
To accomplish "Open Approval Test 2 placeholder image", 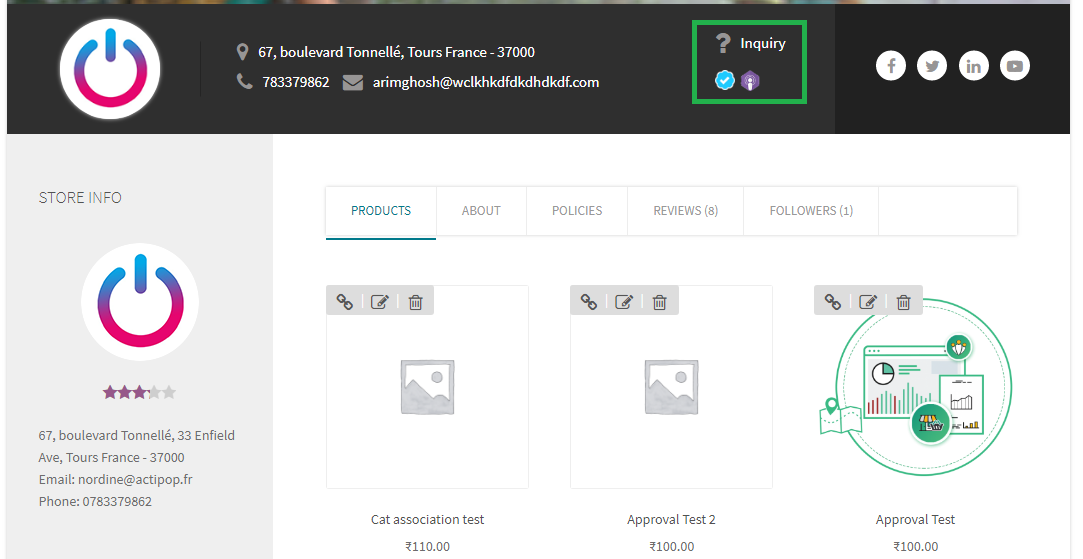I will (671, 387).
